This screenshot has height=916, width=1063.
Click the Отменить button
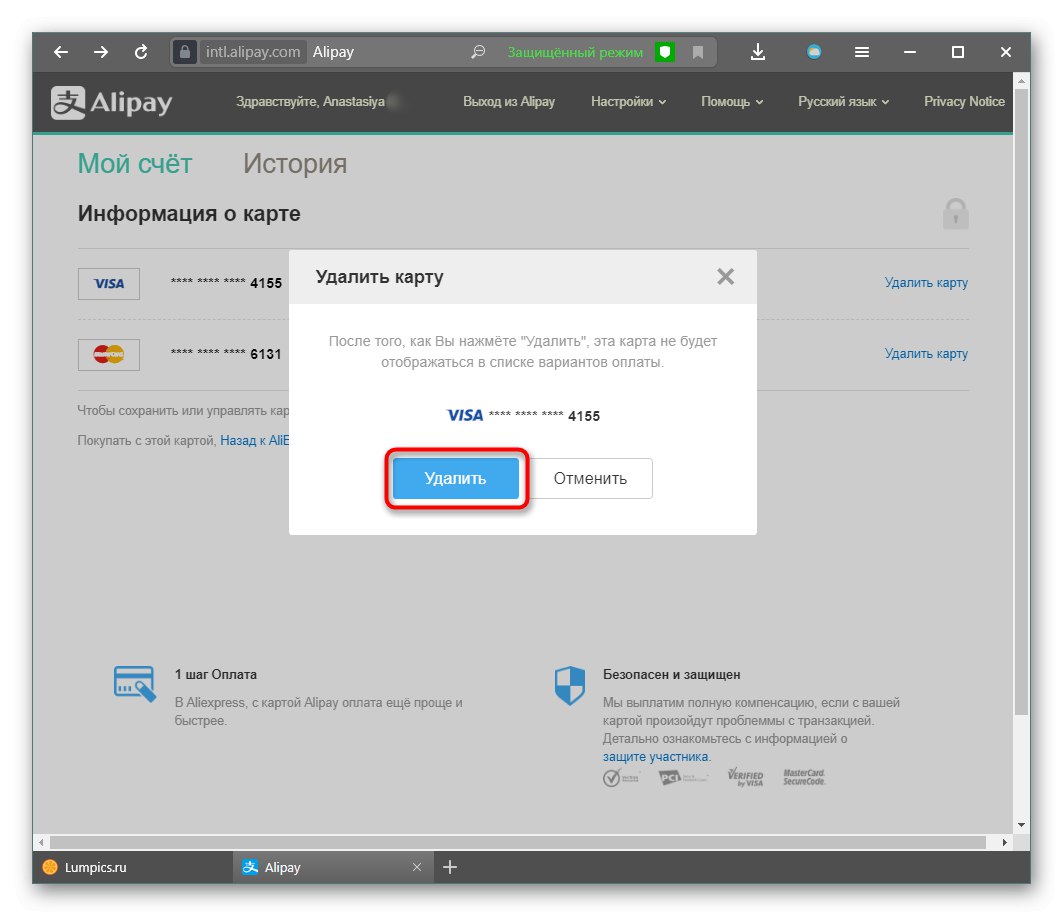(x=590, y=479)
